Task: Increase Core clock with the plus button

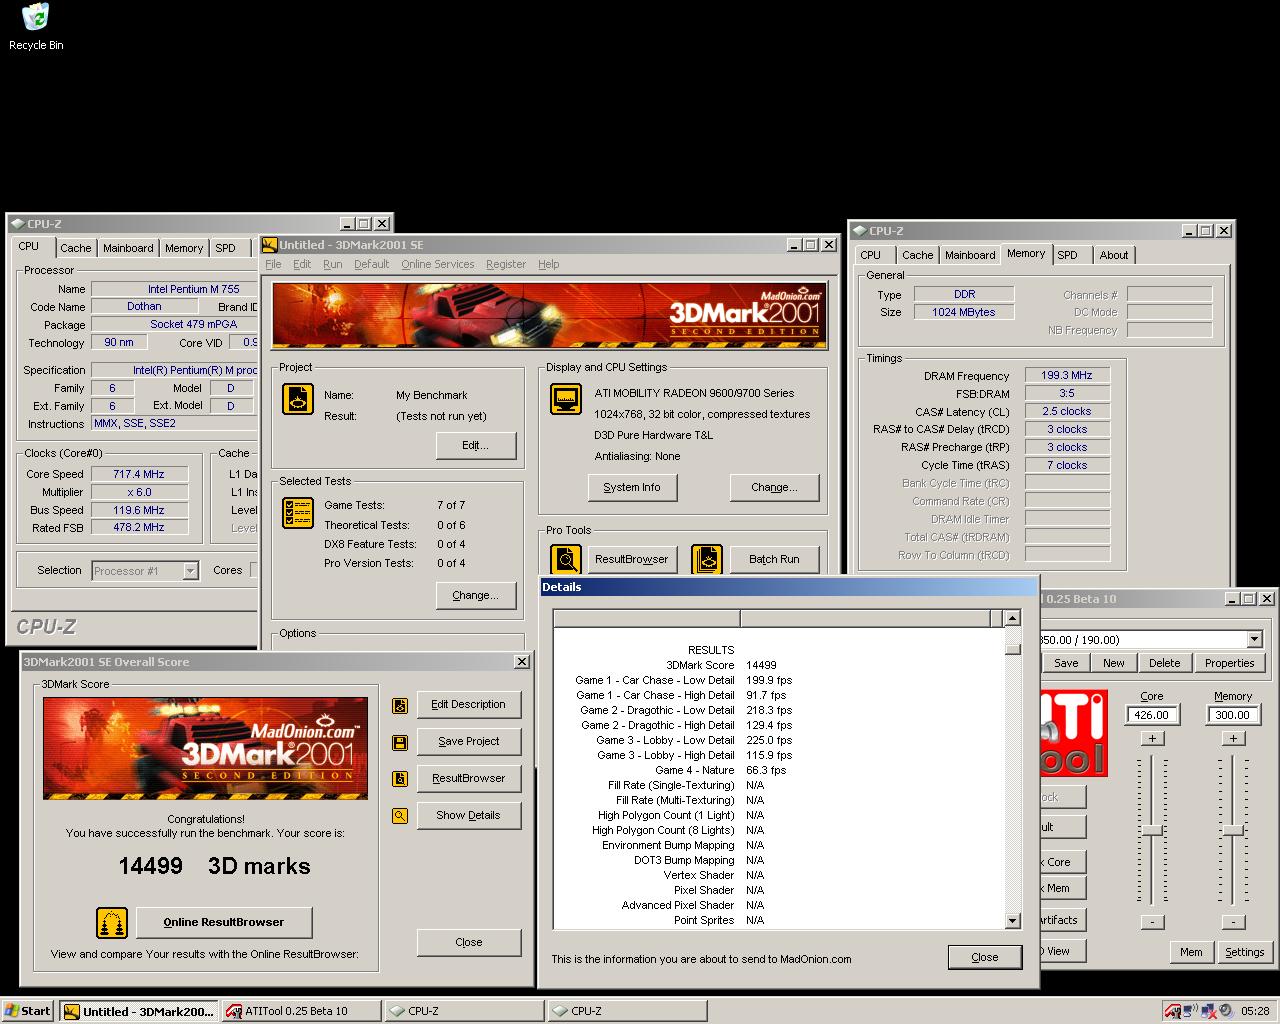Action: click(x=1152, y=738)
